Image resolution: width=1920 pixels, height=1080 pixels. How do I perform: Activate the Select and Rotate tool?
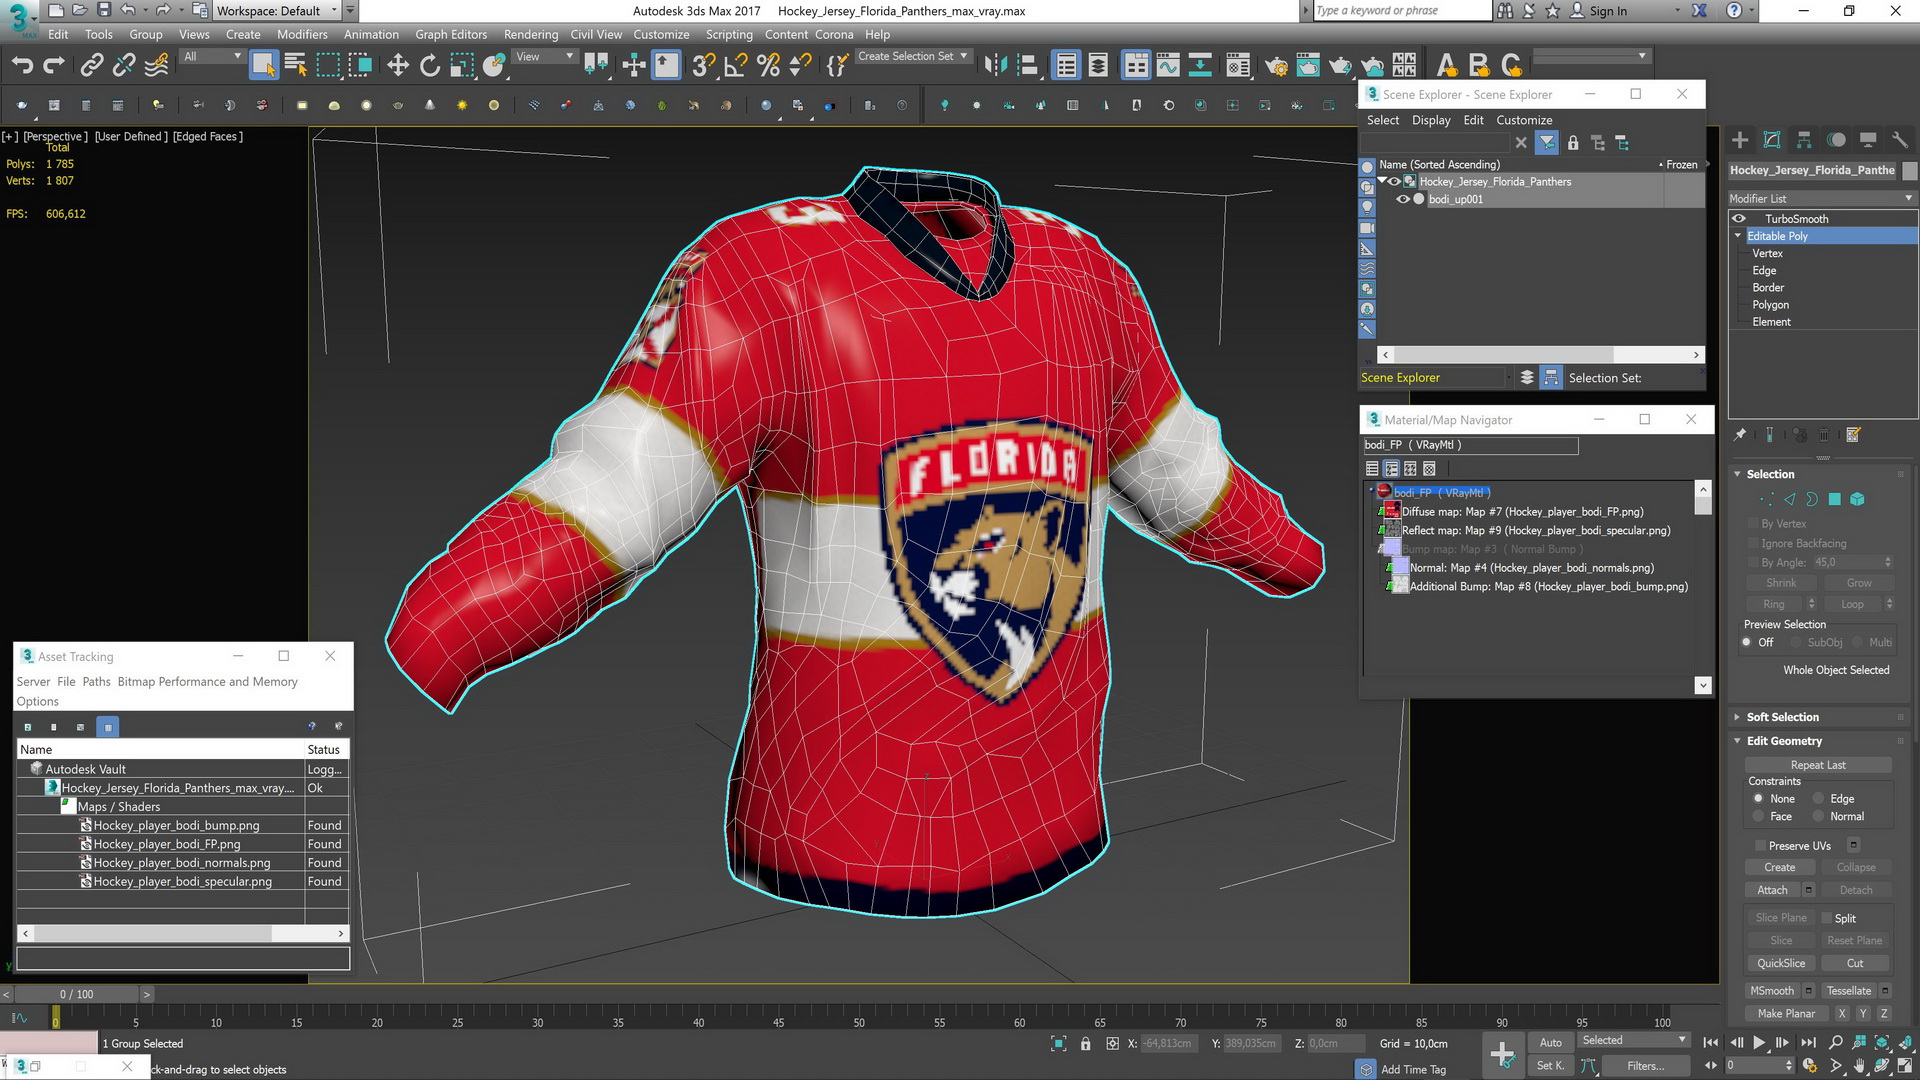tap(430, 66)
